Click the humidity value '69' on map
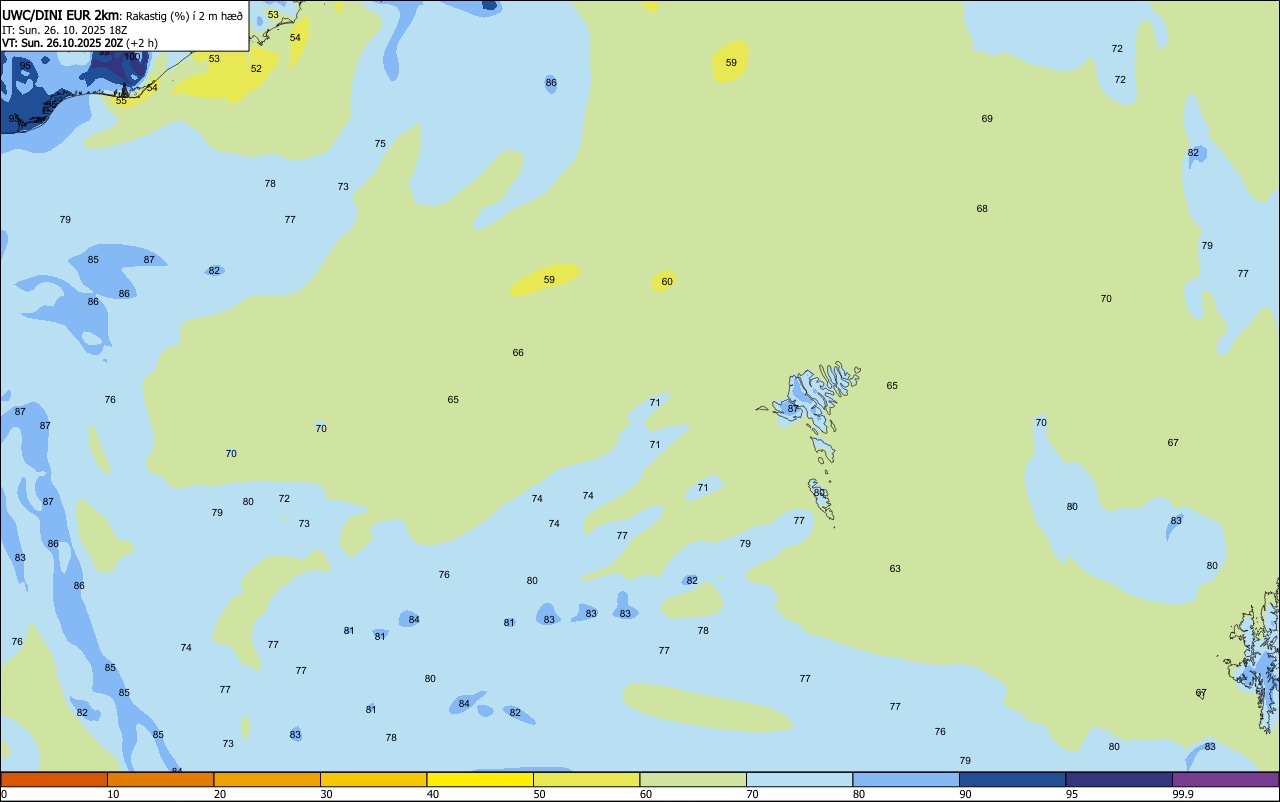This screenshot has height=802, width=1280. [987, 119]
